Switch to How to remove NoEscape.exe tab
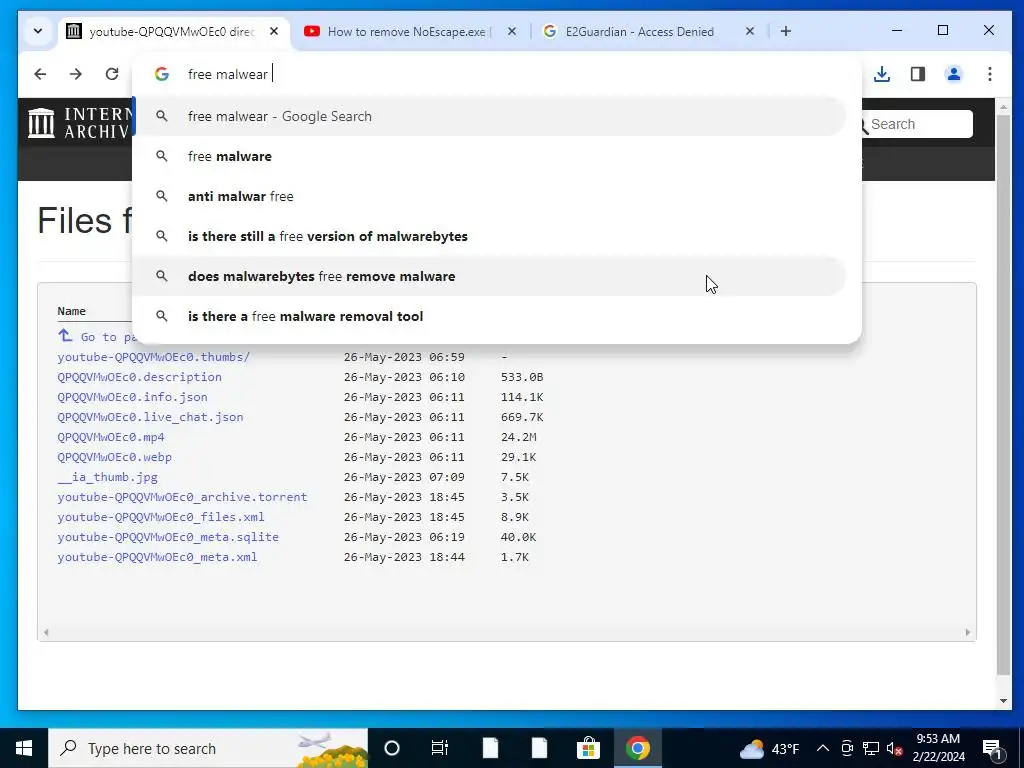 click(408, 31)
